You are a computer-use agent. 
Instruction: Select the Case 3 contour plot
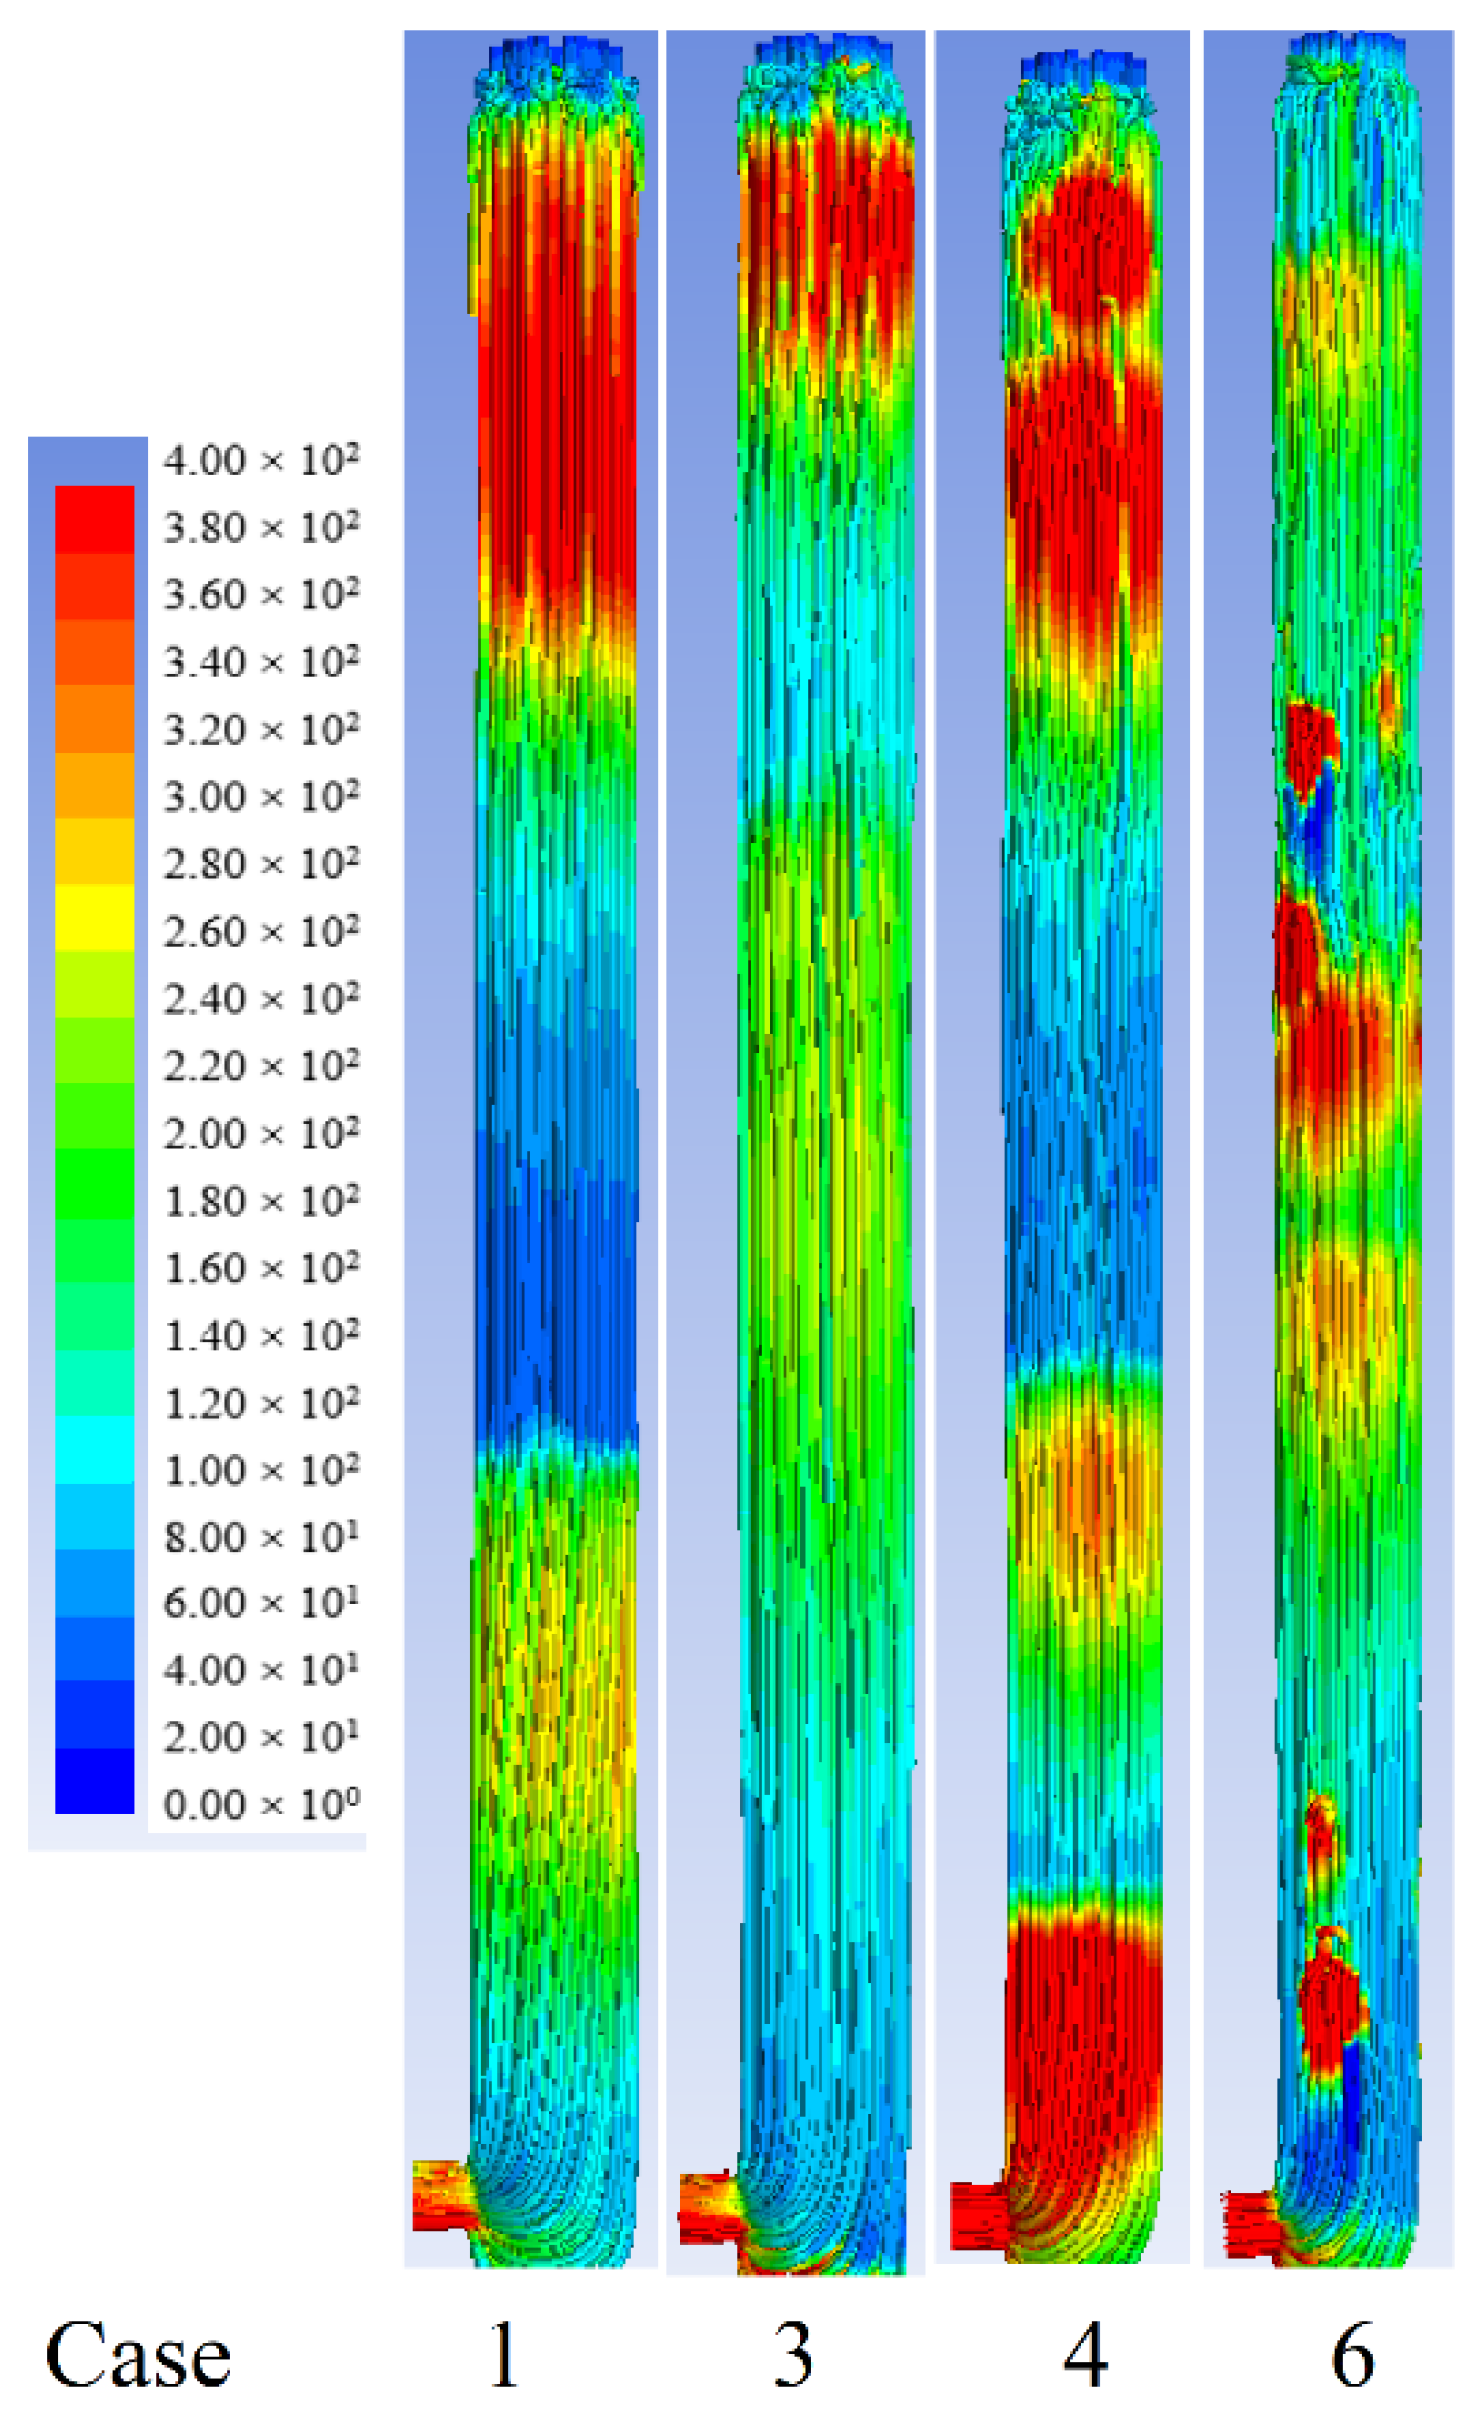click(796, 1153)
